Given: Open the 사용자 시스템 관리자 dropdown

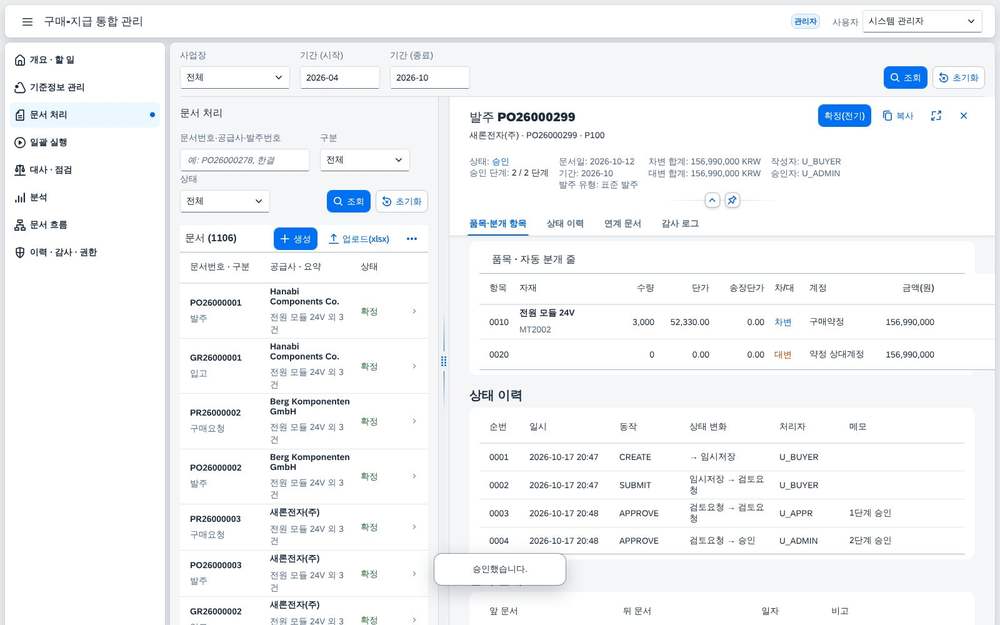Looking at the screenshot, I should 922,21.
